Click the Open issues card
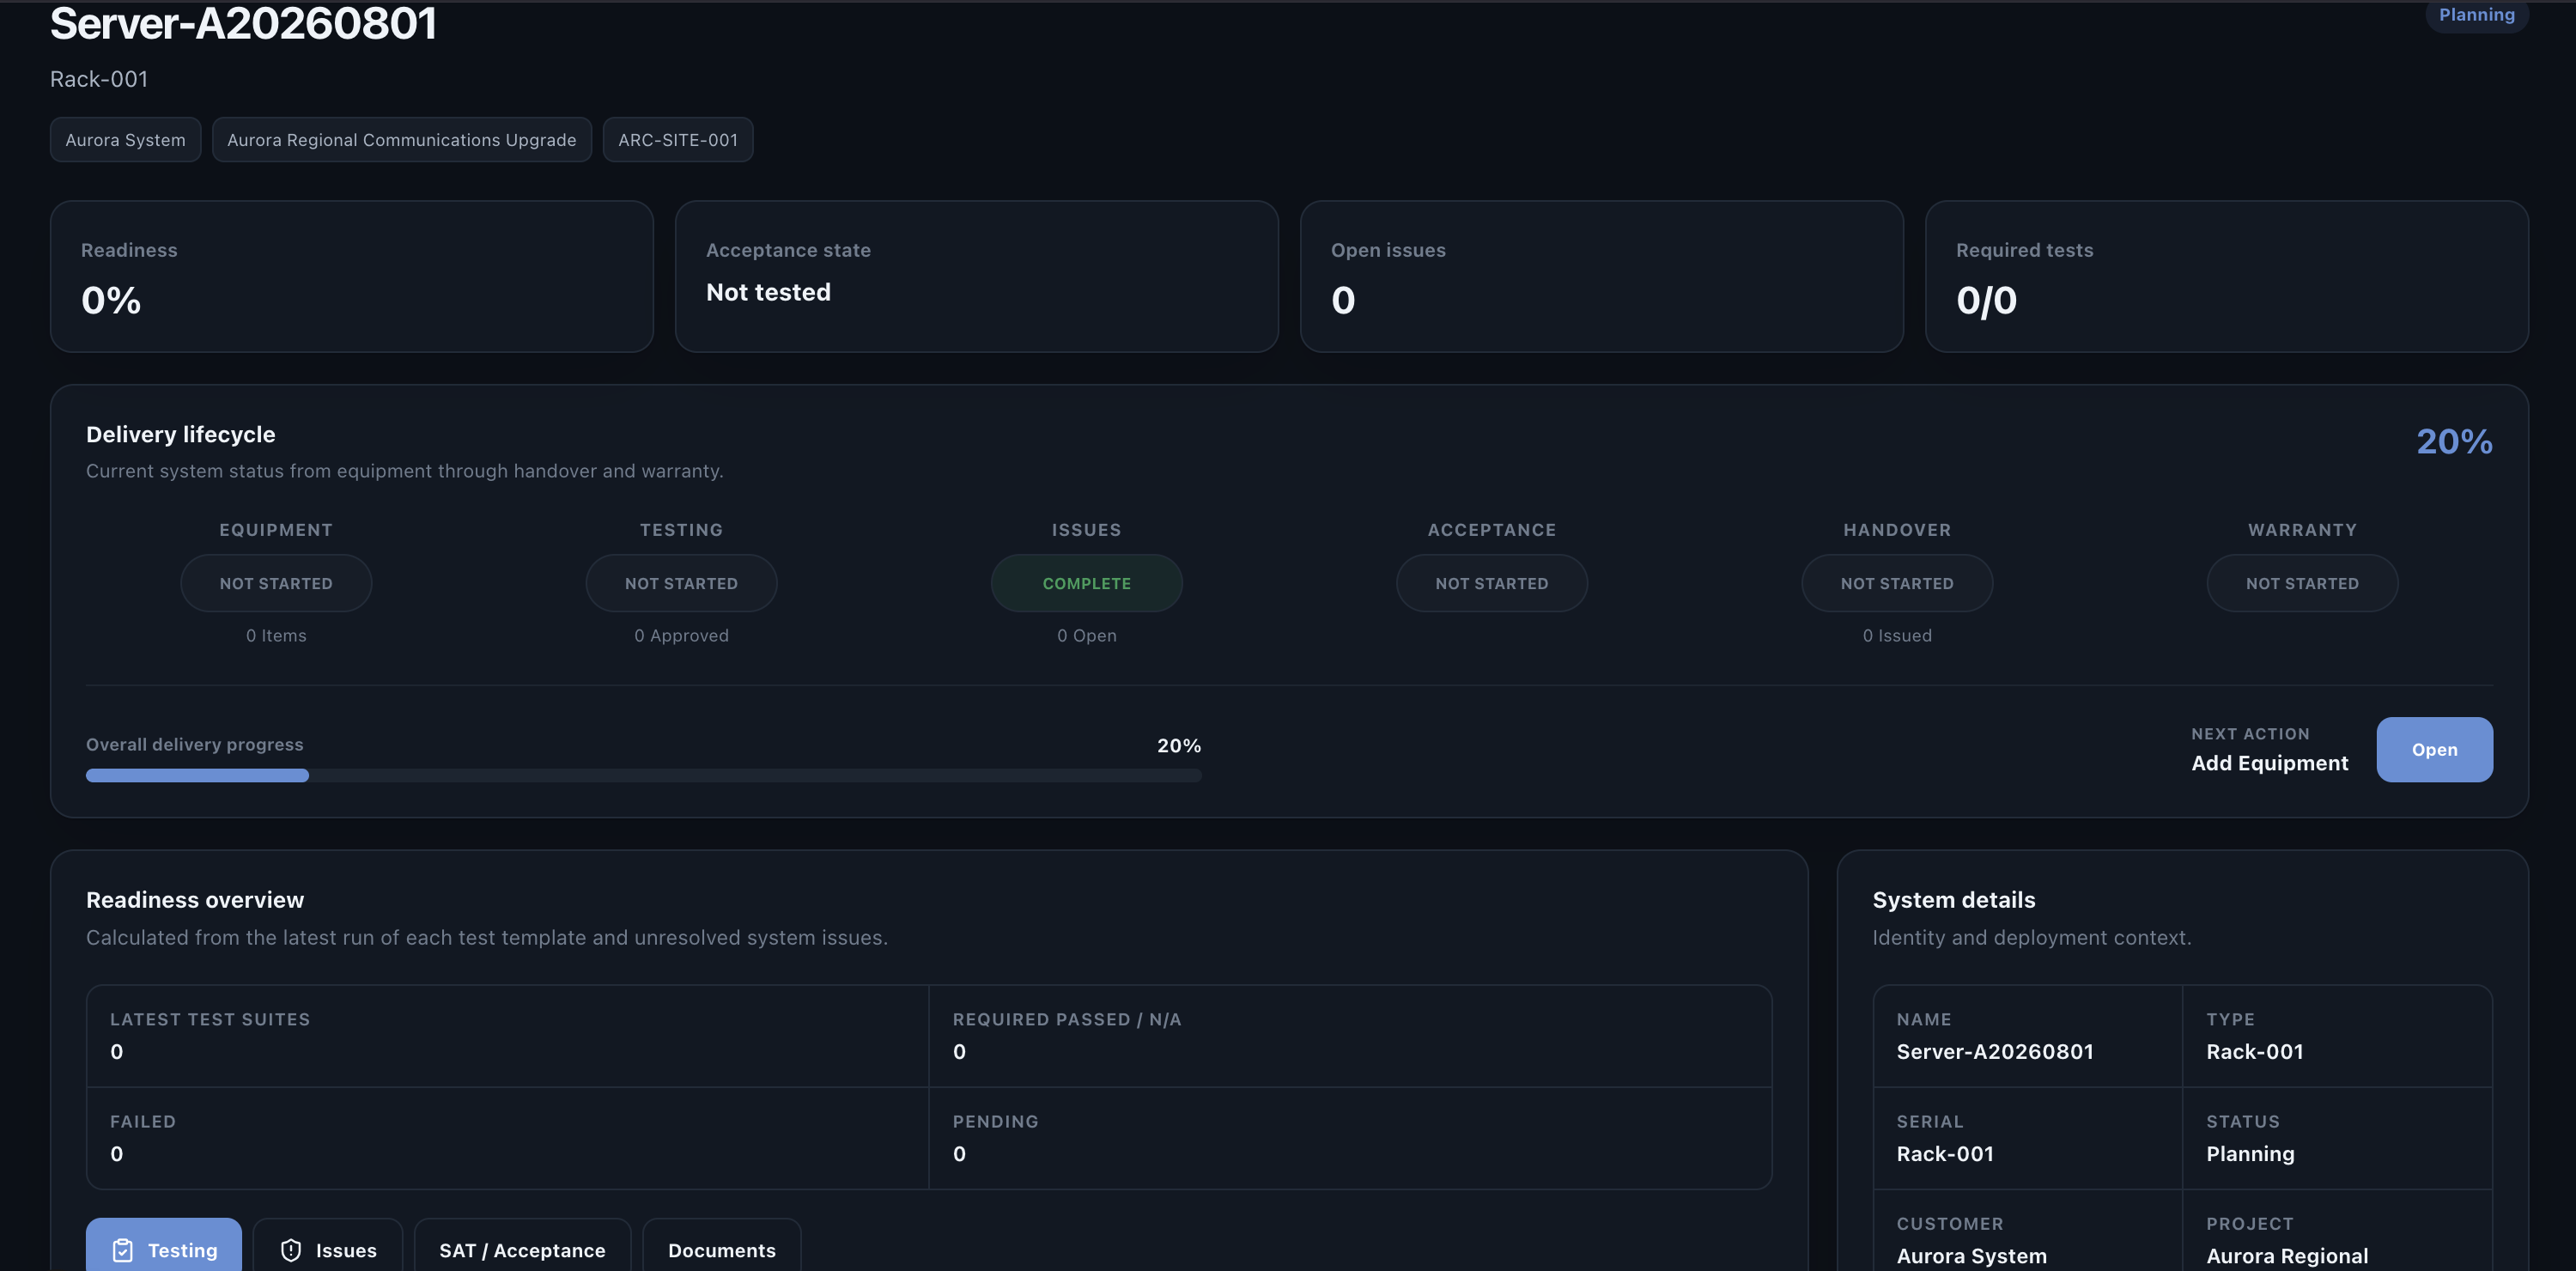This screenshot has height=1271, width=2576. click(1602, 276)
